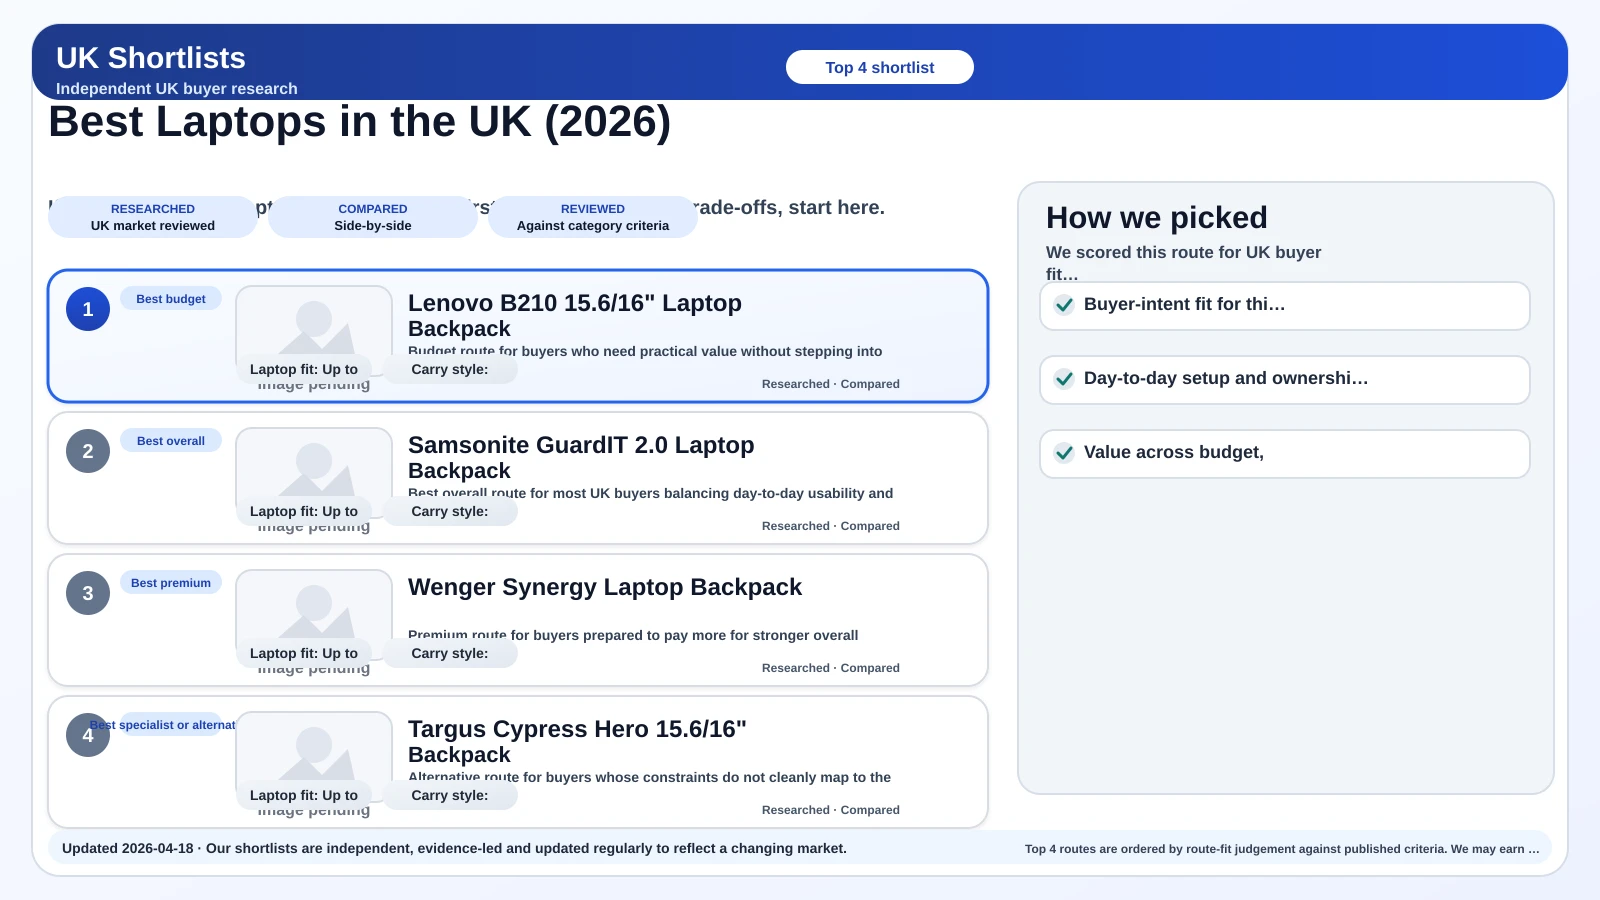Click the Best budget tag

point(171,299)
